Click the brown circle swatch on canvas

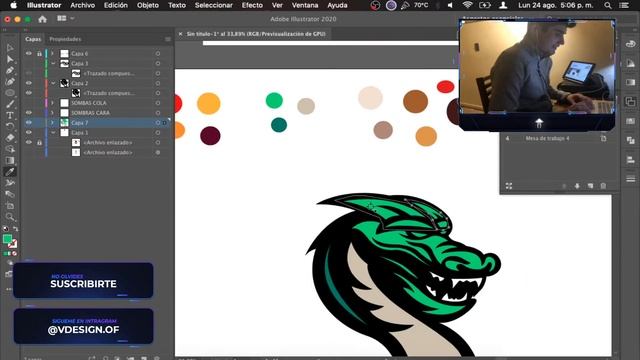tap(416, 101)
